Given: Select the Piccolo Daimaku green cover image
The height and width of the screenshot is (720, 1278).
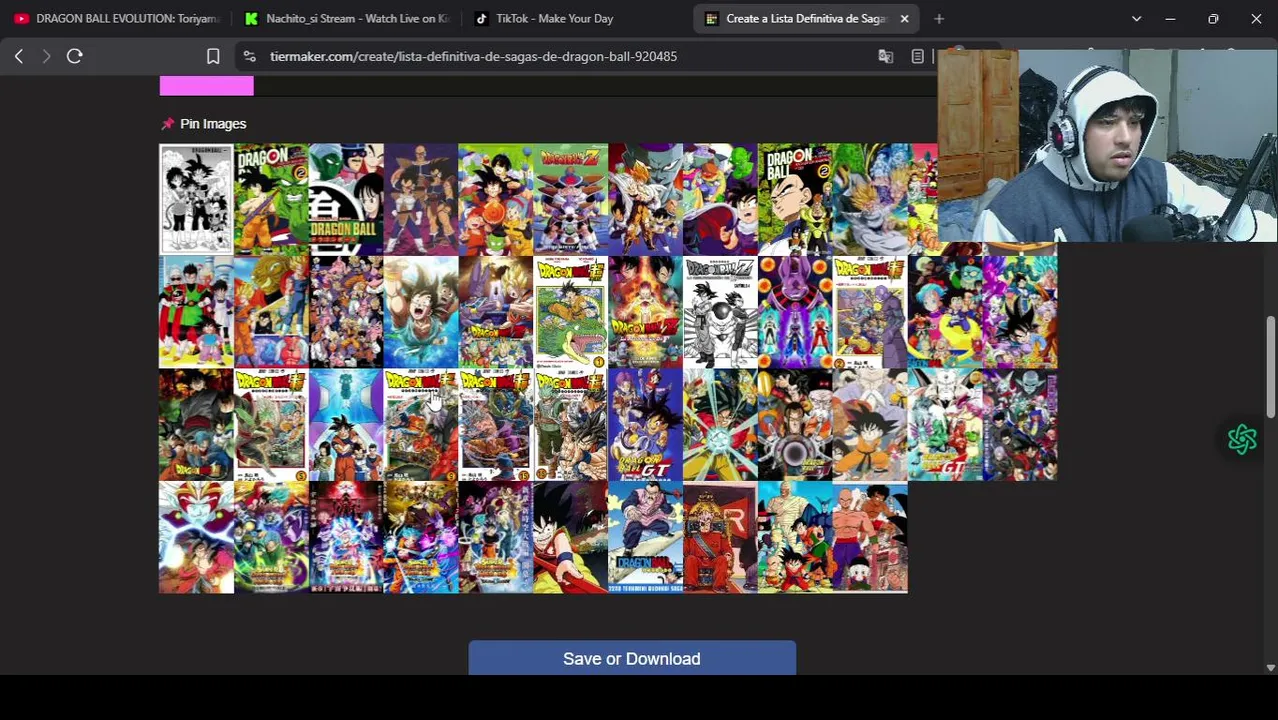Looking at the screenshot, I should [271, 199].
